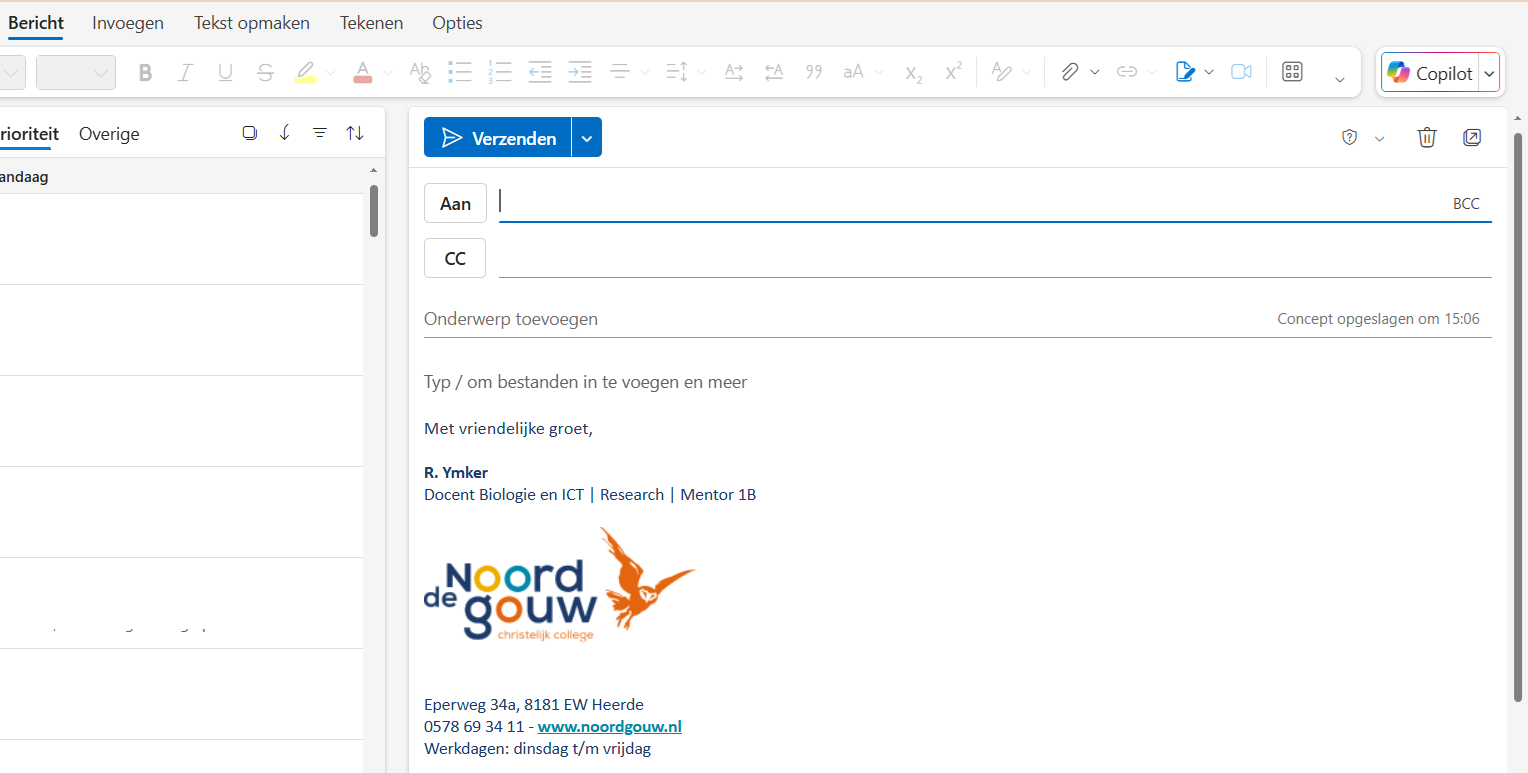Open the Verzenden send options dropdown

[587, 138]
